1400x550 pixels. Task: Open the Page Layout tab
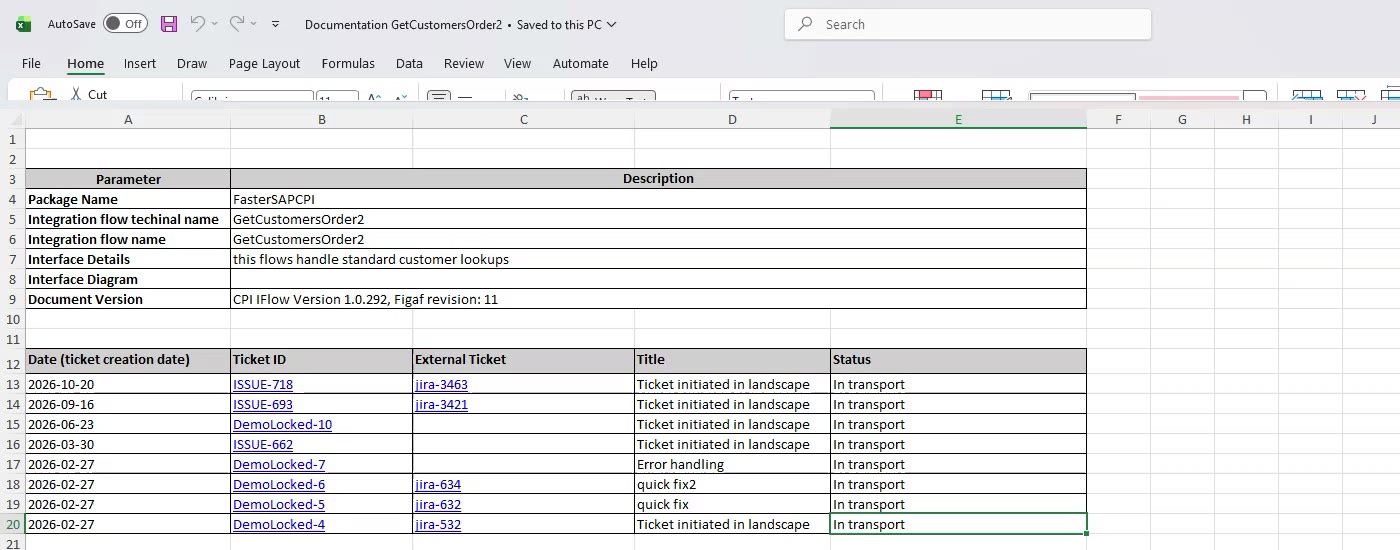[264, 63]
